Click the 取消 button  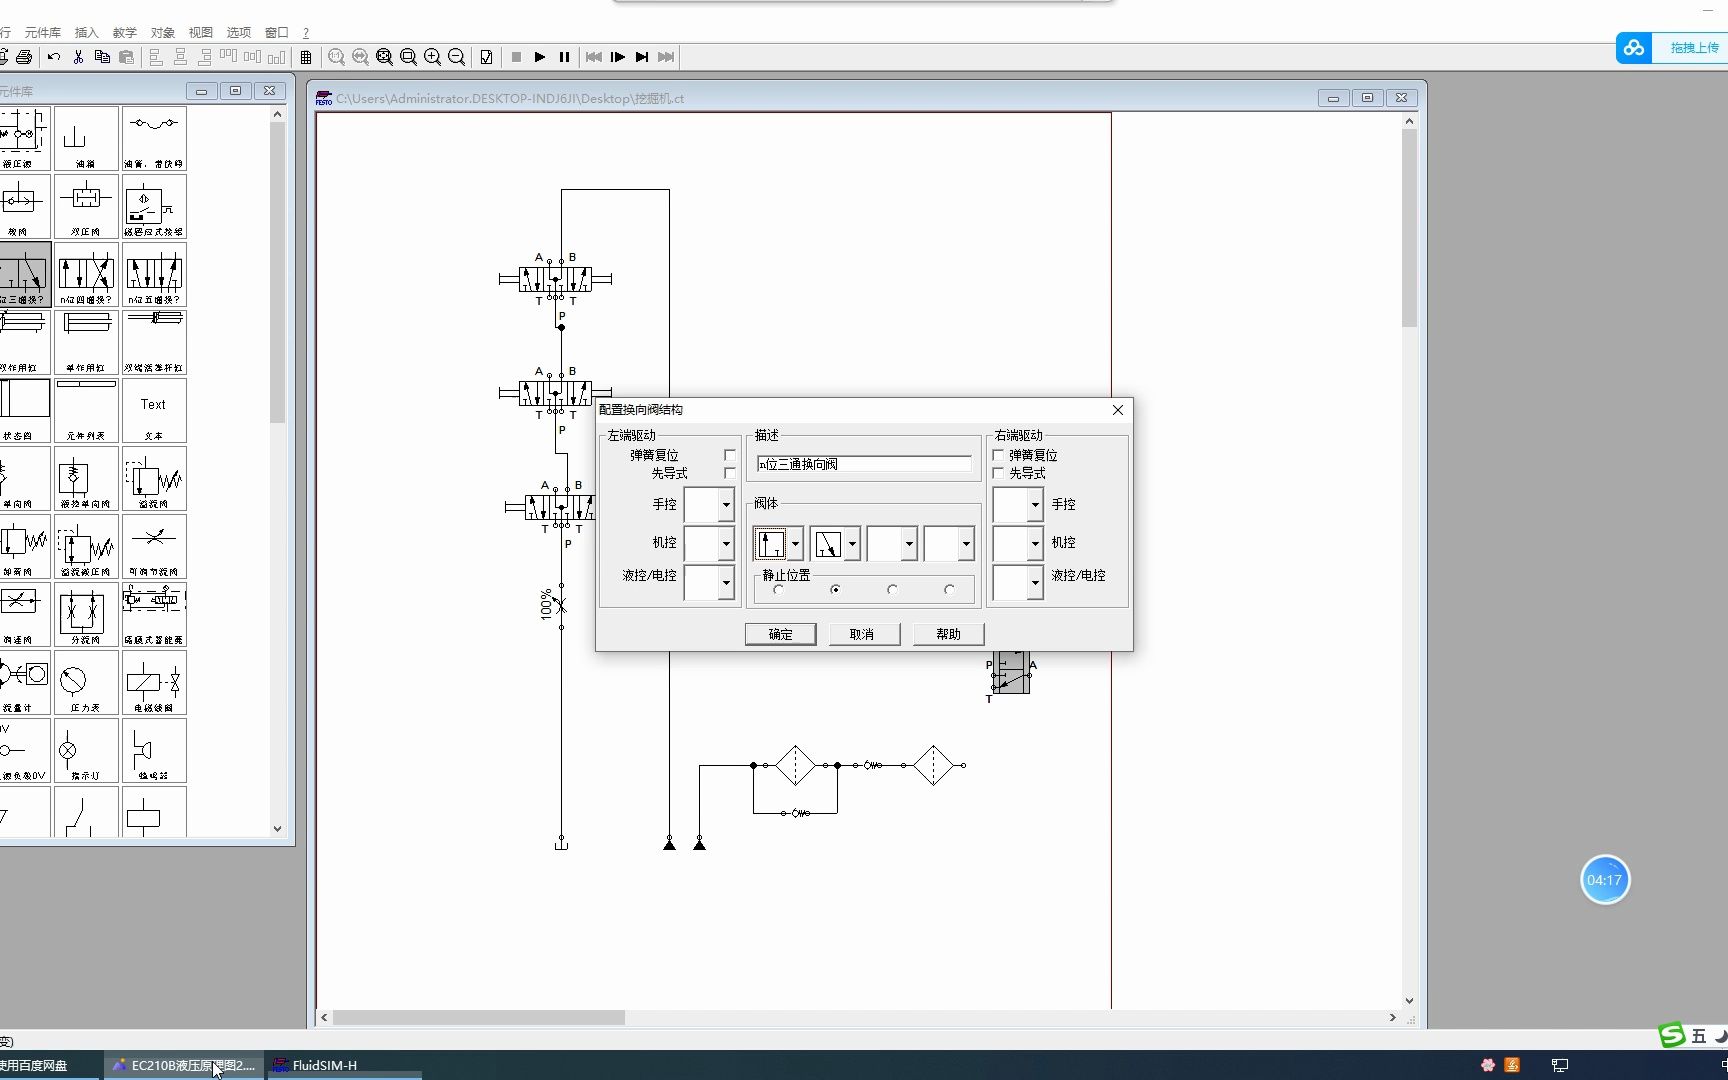click(x=862, y=634)
